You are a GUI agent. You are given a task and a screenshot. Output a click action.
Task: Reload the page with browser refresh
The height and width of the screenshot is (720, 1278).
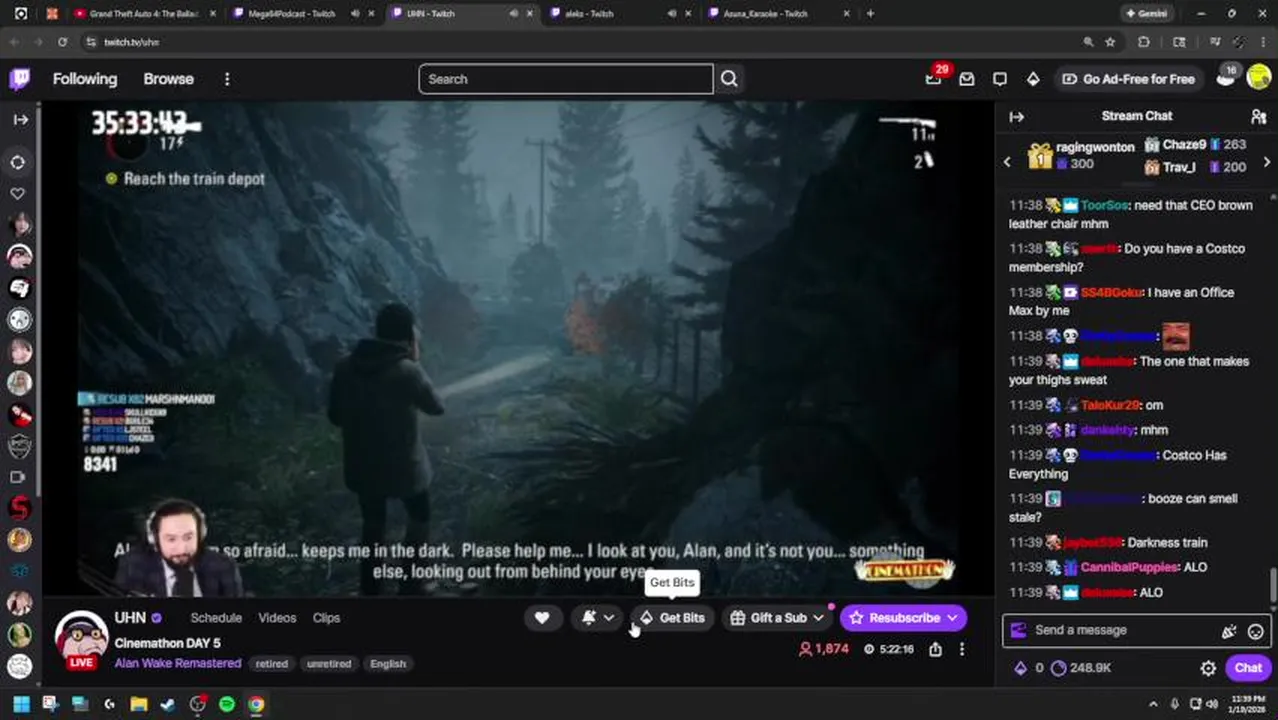[x=62, y=42]
